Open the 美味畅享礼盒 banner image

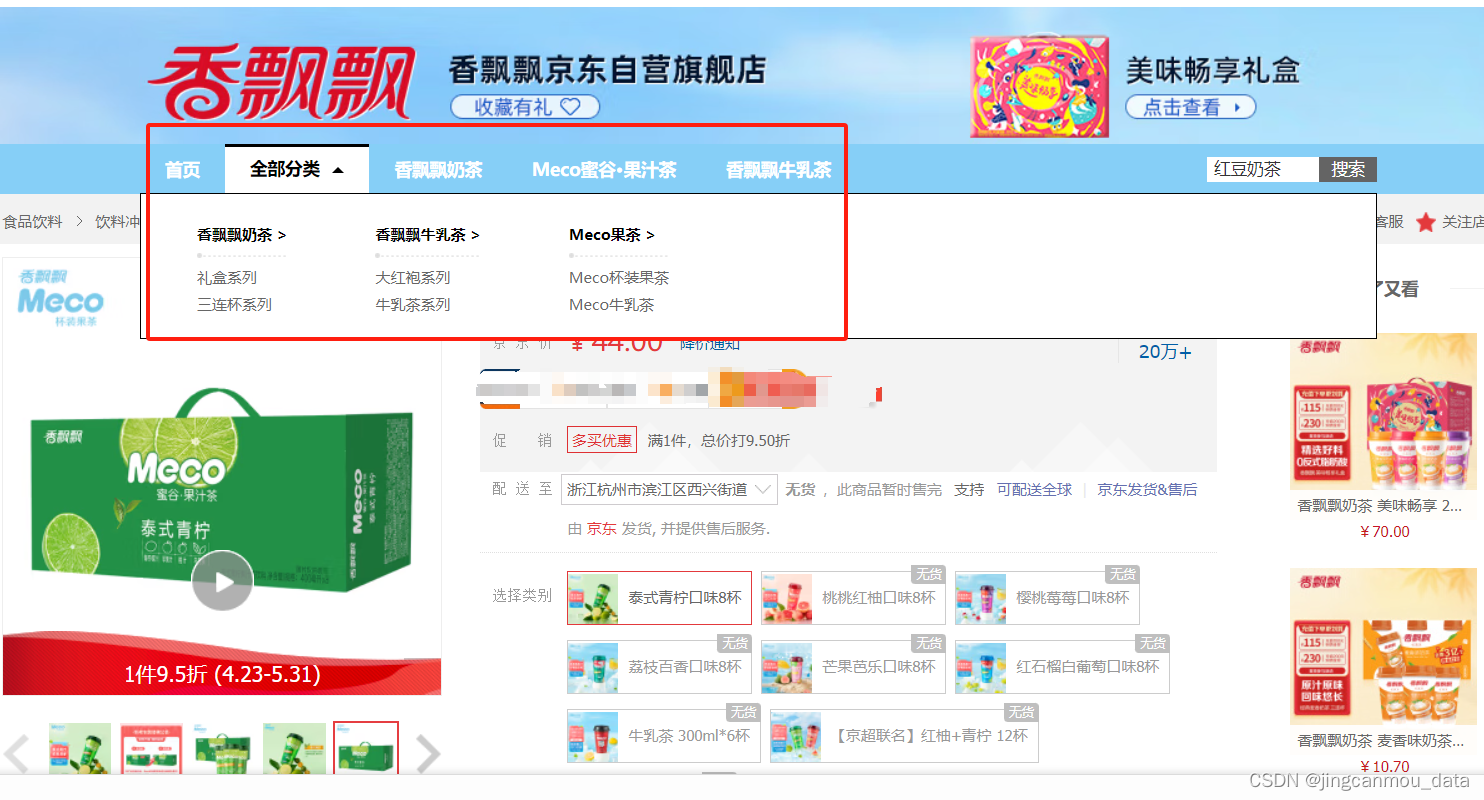(1040, 86)
